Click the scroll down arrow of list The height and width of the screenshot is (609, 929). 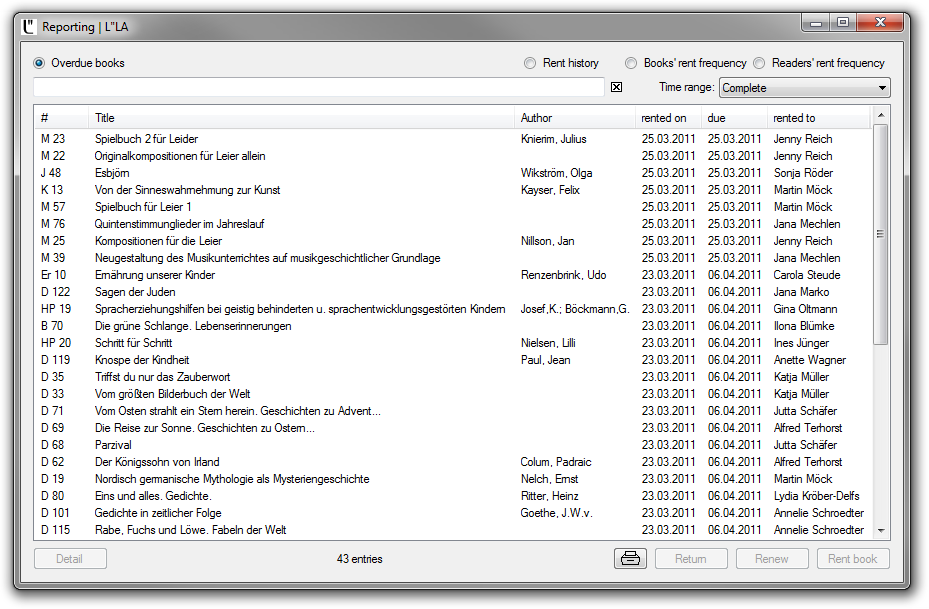(x=881, y=530)
